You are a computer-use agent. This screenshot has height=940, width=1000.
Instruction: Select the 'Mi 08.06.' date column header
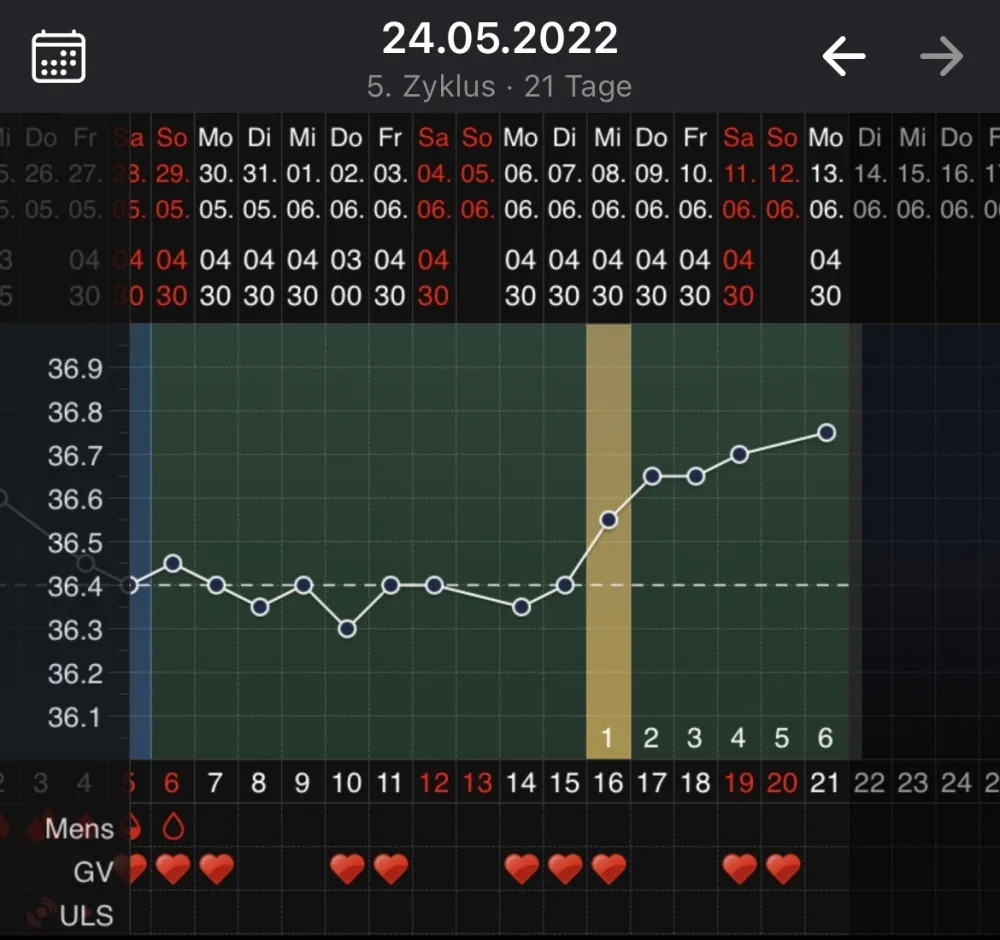(608, 173)
